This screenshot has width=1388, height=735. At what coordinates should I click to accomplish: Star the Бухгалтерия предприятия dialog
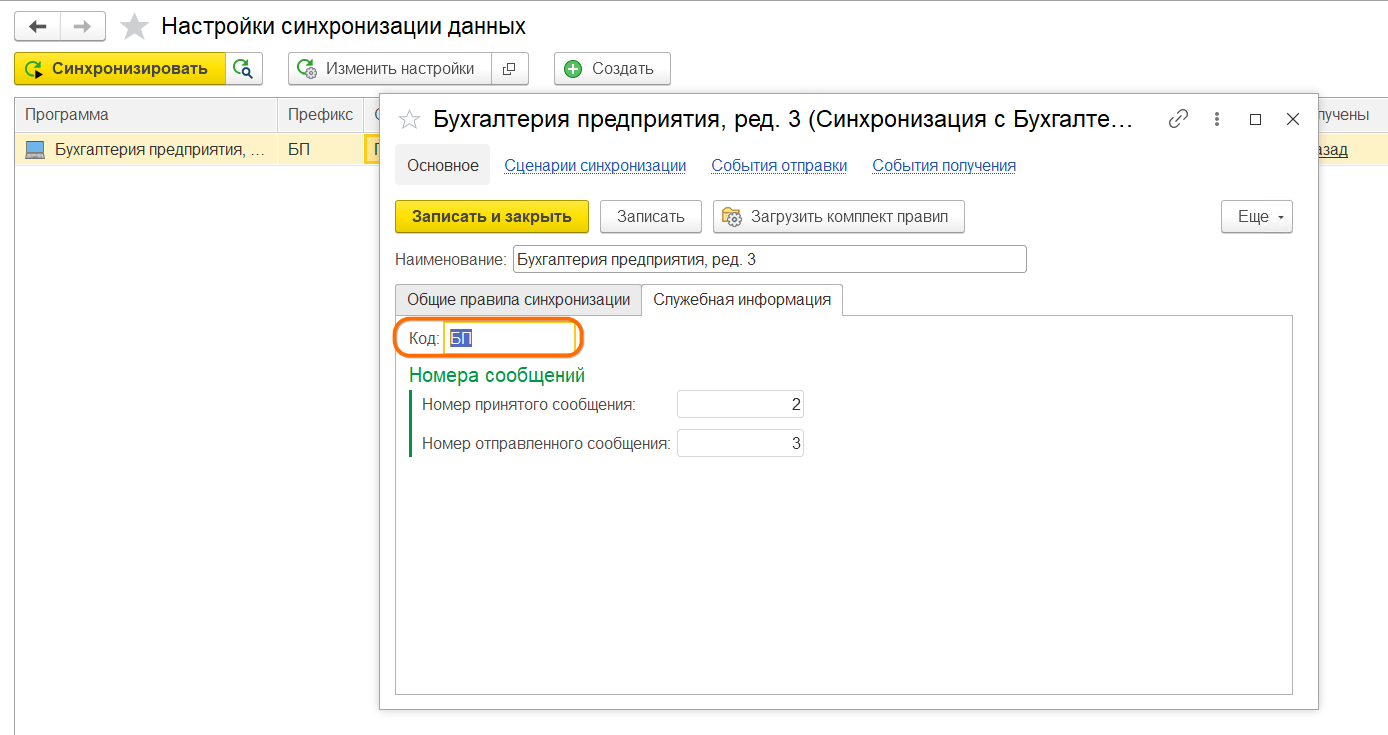coord(409,120)
